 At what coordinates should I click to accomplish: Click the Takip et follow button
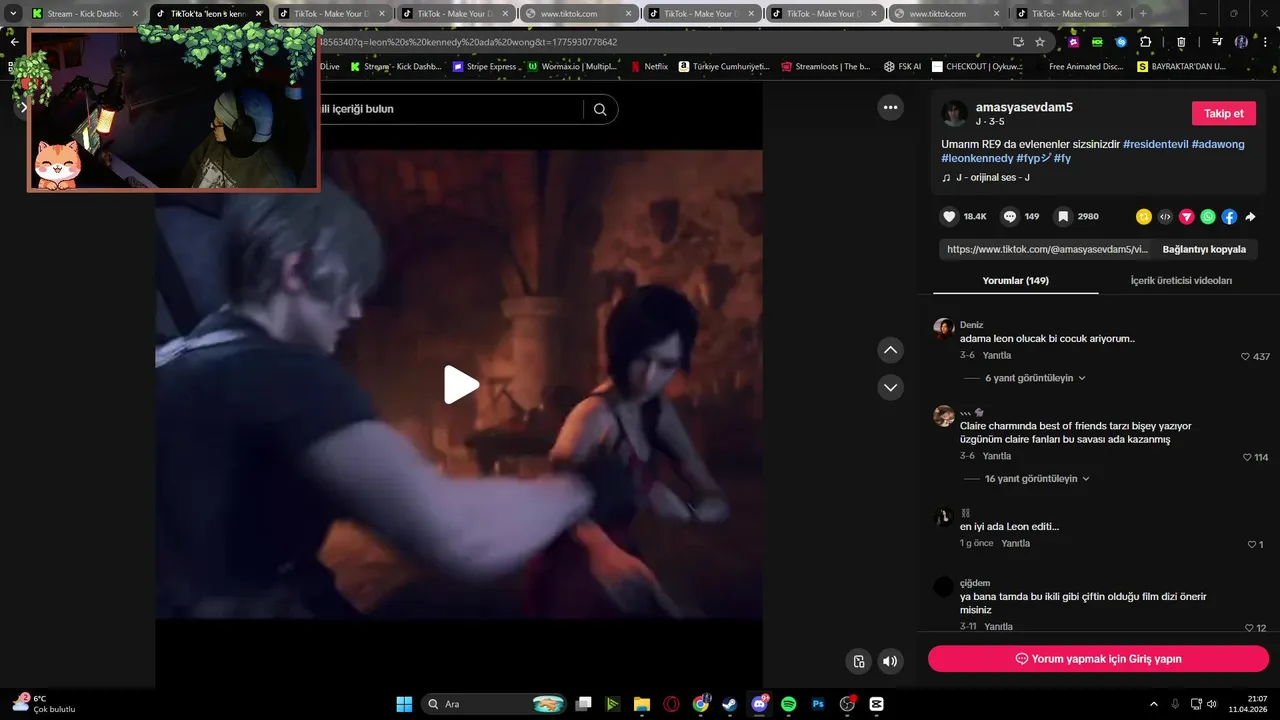click(x=1223, y=113)
